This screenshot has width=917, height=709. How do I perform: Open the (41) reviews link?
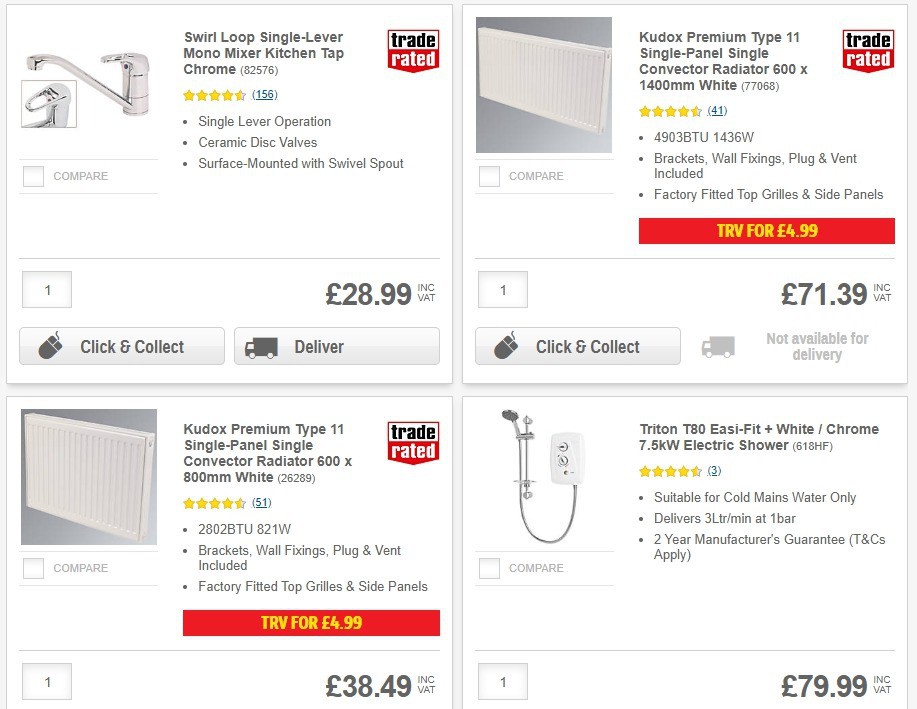tap(717, 110)
